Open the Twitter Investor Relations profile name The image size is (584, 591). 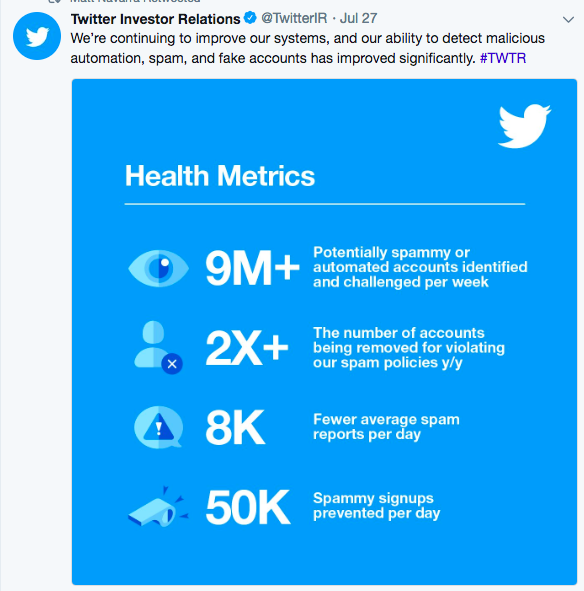[155, 18]
